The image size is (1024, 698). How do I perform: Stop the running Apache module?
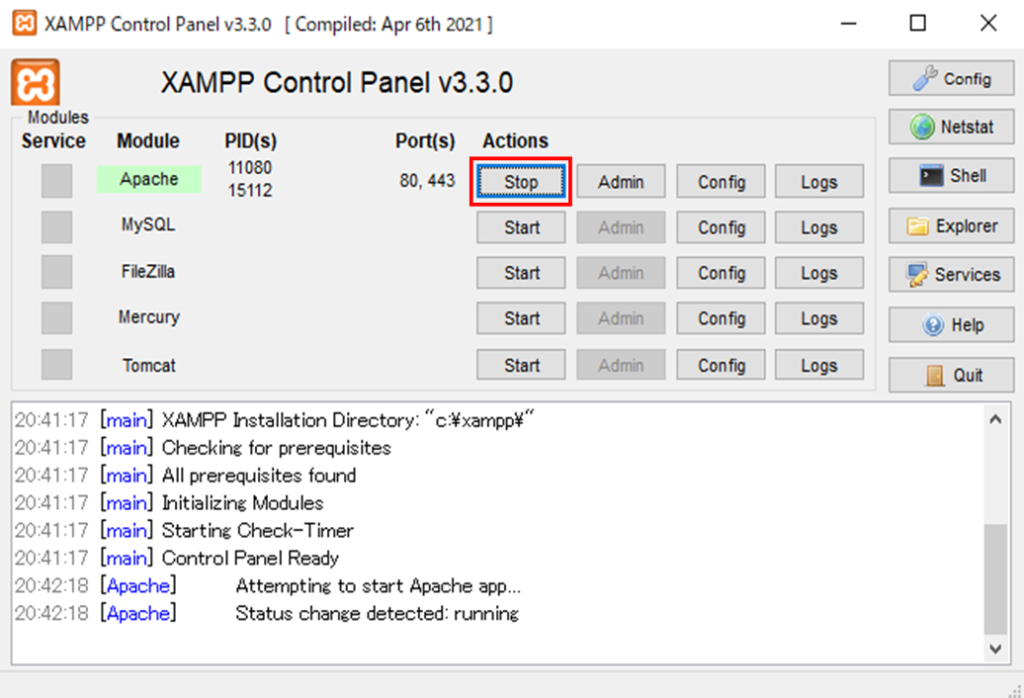pyautogui.click(x=521, y=182)
